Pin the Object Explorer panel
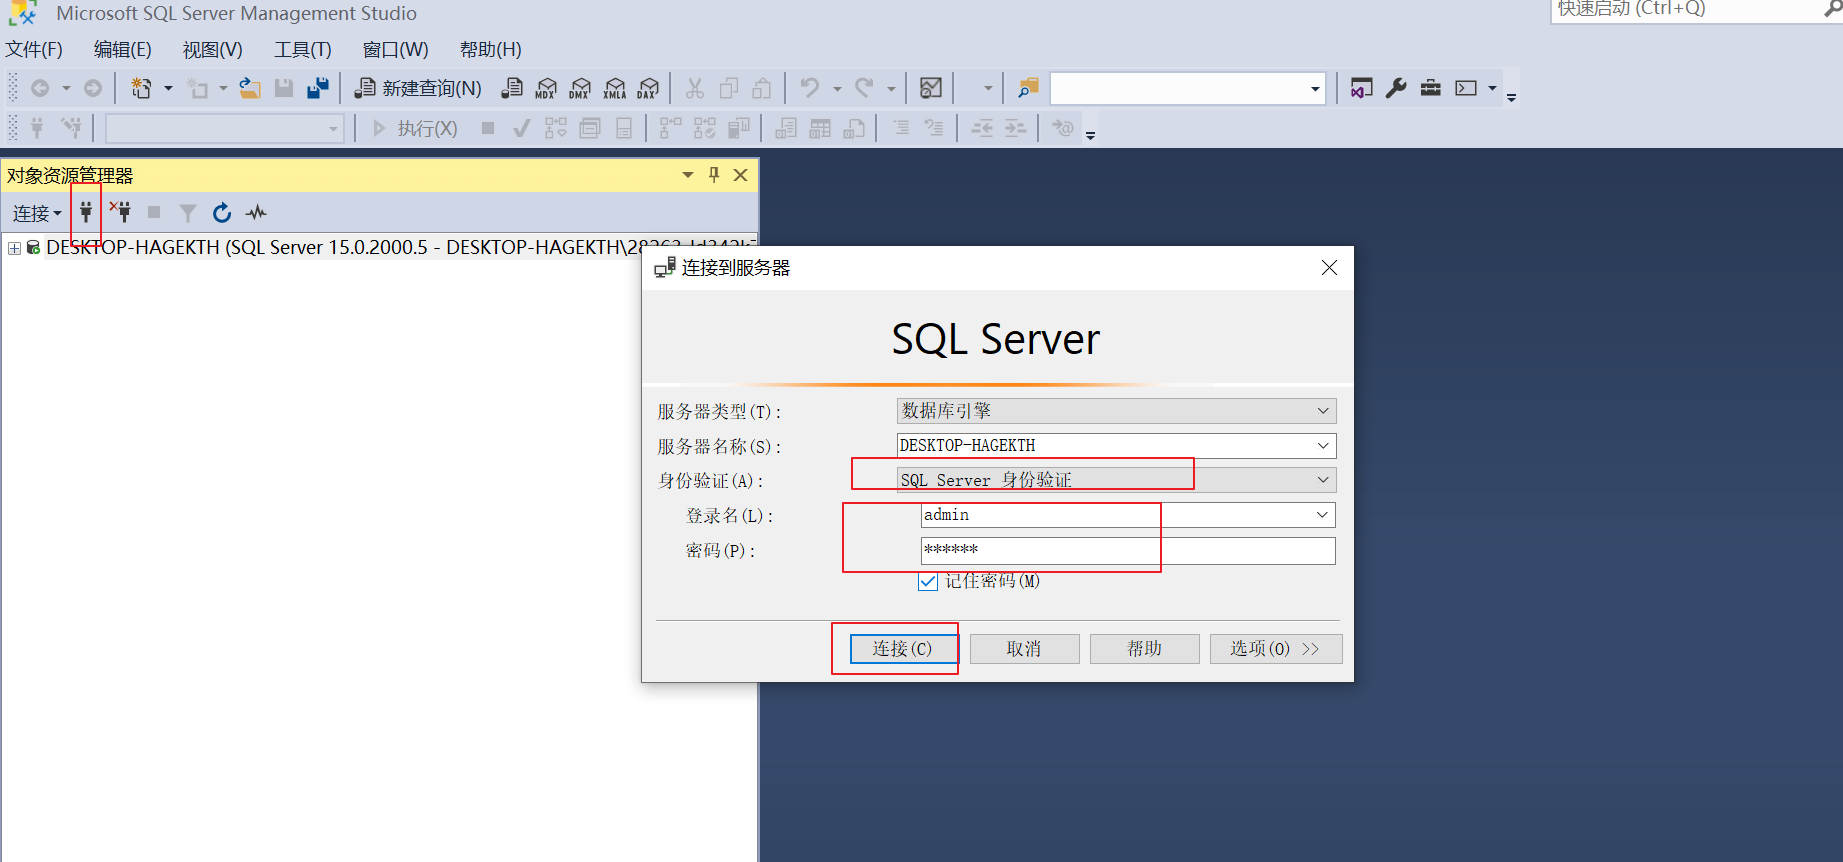The height and width of the screenshot is (862, 1843). click(714, 175)
